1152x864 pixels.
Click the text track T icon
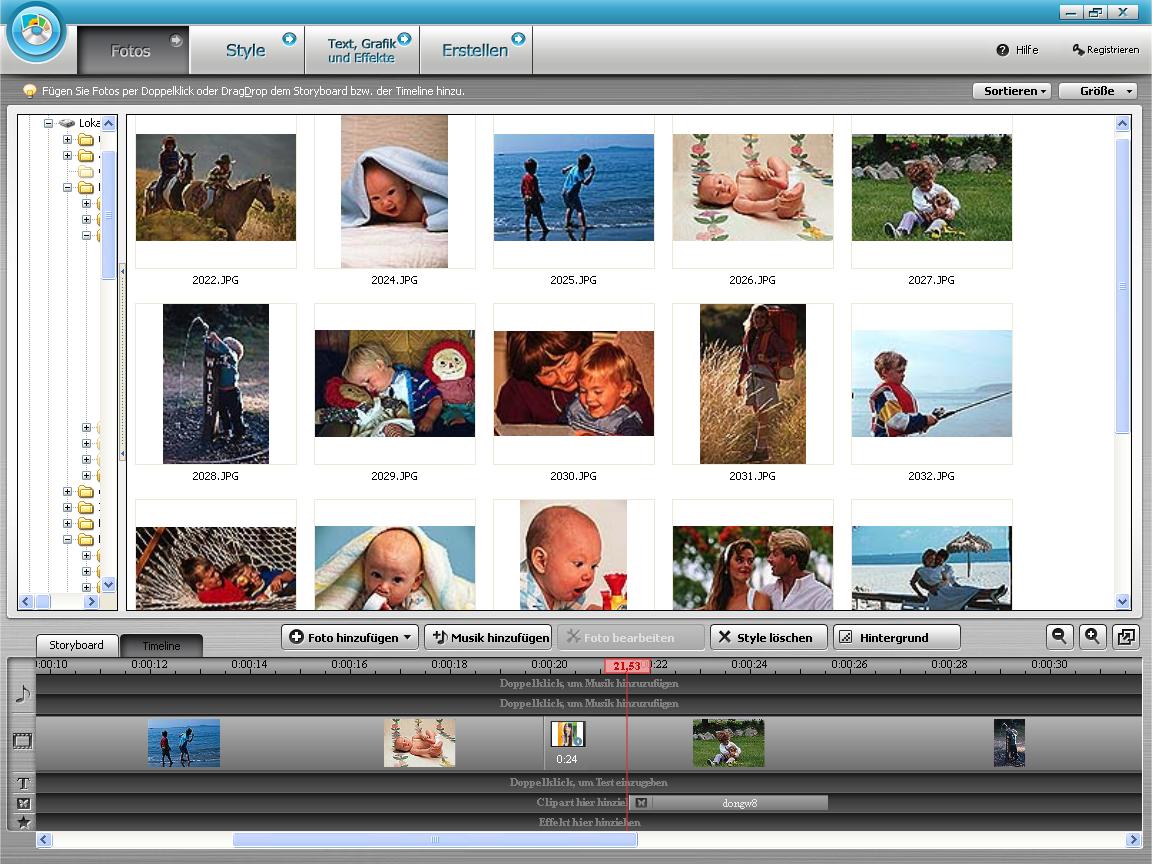tap(22, 783)
